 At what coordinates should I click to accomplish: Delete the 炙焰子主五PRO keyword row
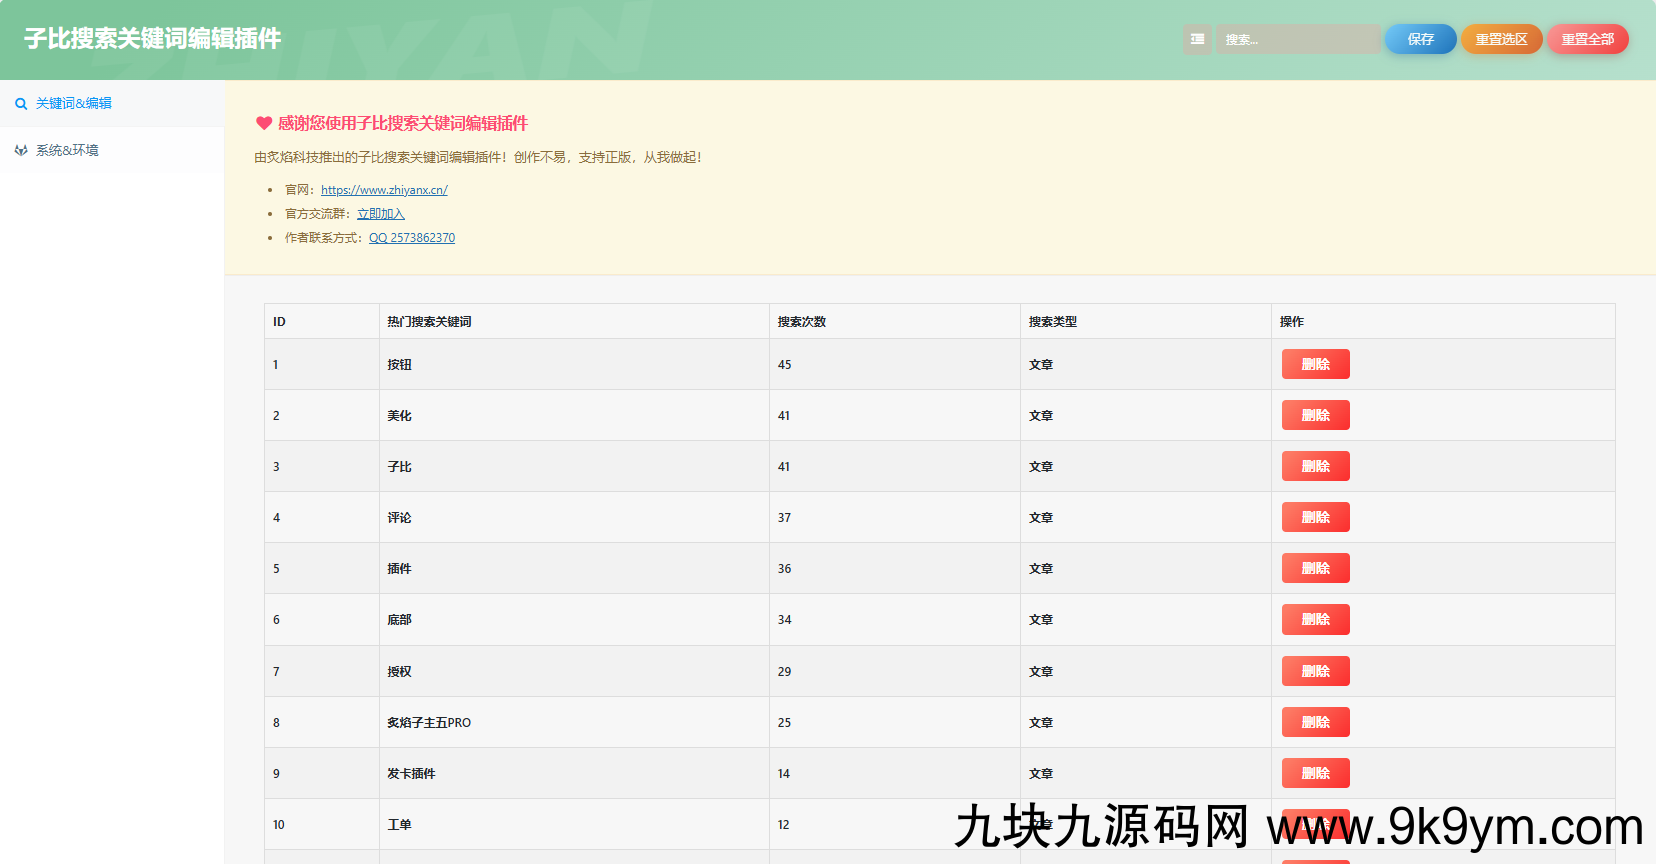pyautogui.click(x=1315, y=722)
